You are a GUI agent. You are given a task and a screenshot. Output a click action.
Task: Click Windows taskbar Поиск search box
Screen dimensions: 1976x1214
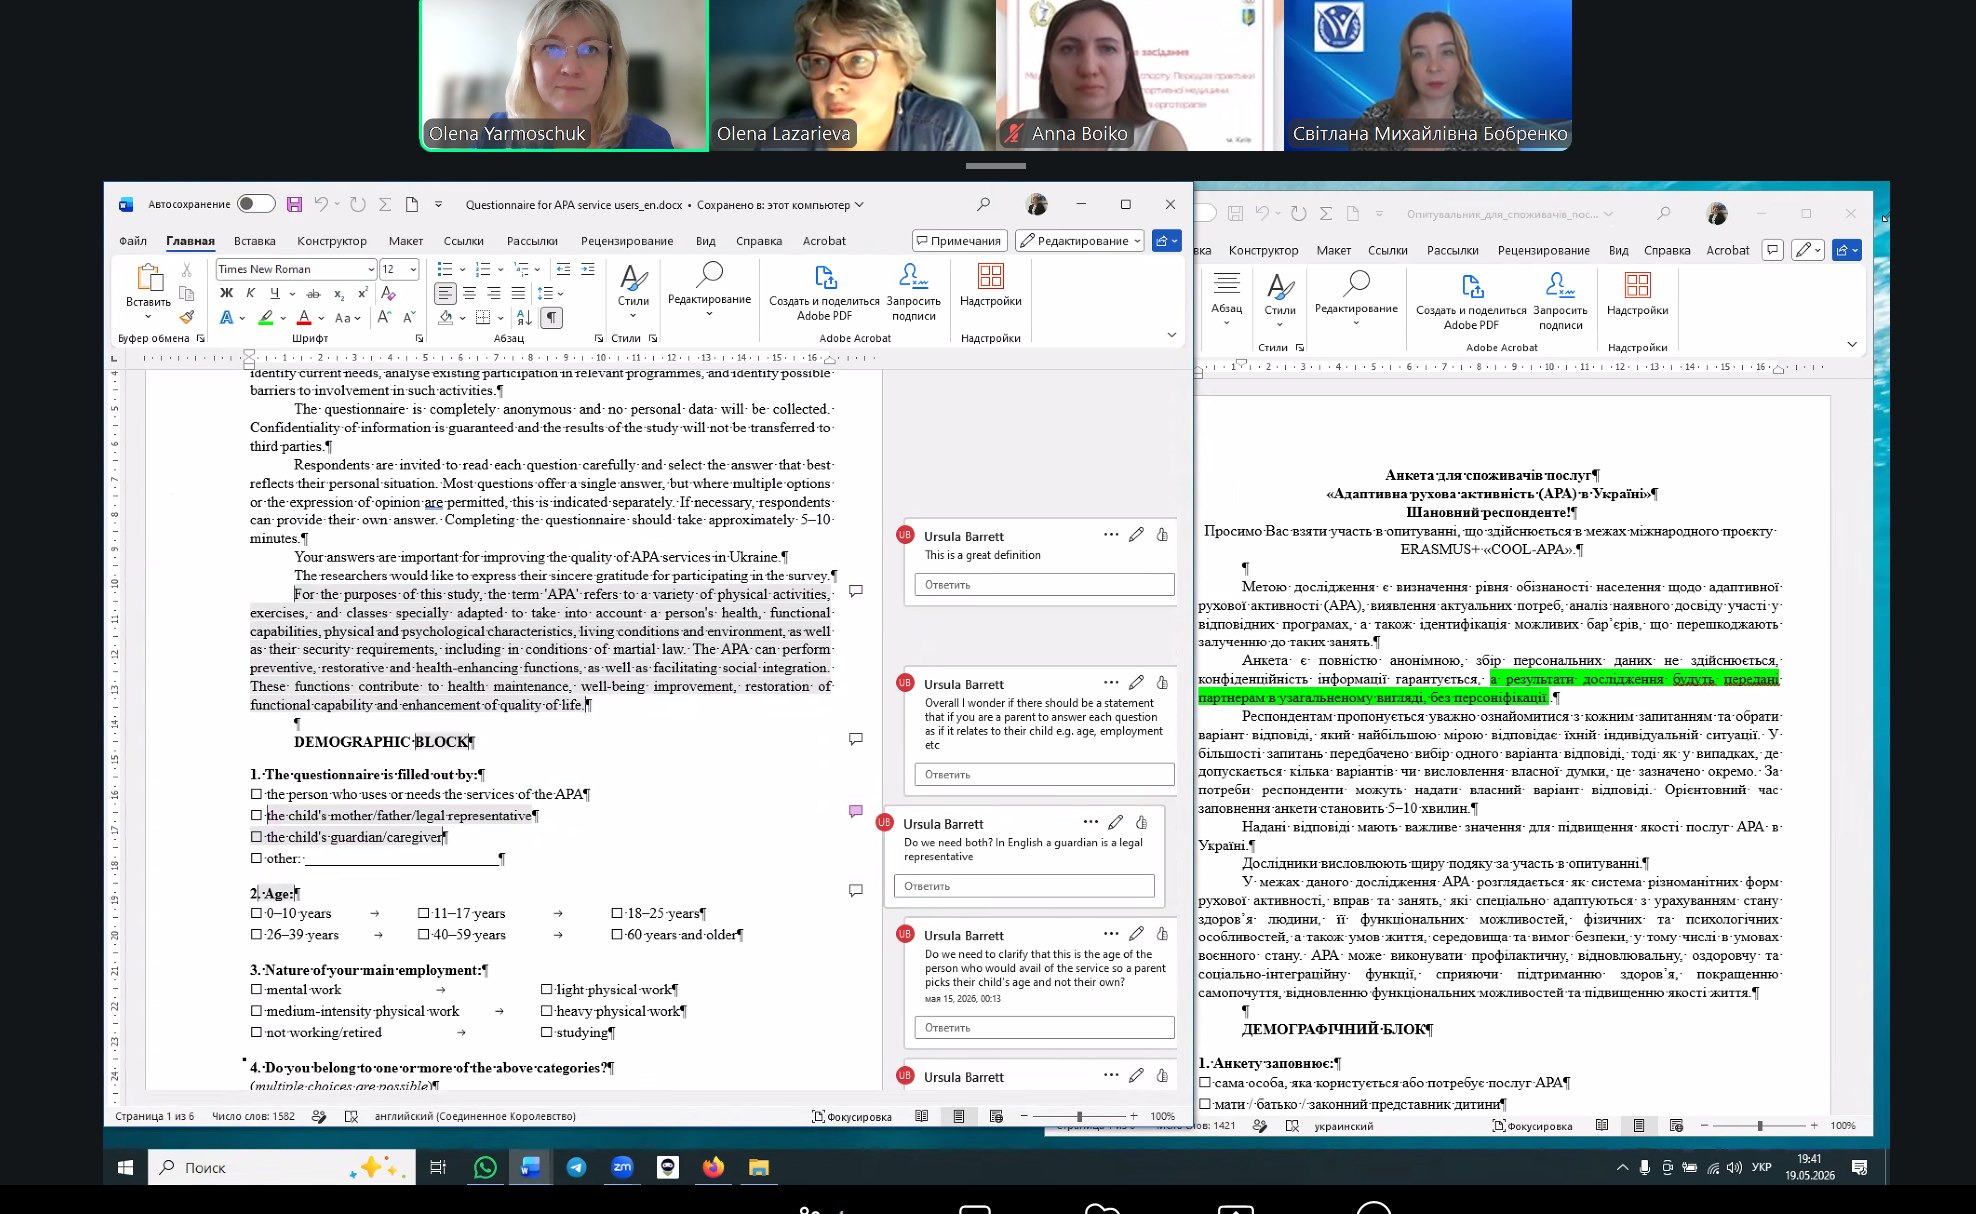[x=282, y=1167]
